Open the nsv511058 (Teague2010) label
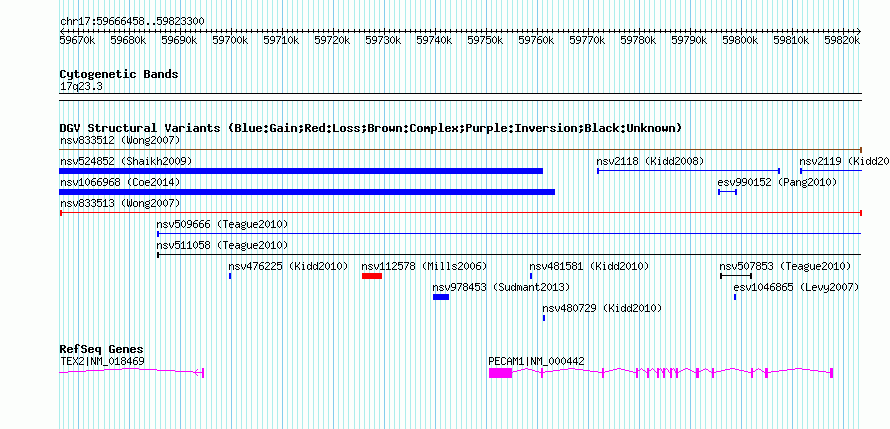This screenshot has height=429, width=890. click(222, 245)
